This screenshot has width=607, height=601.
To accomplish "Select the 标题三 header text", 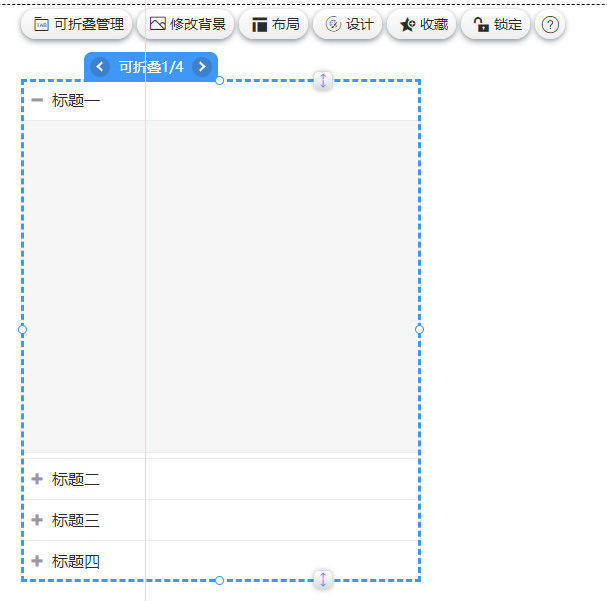I will 76,520.
